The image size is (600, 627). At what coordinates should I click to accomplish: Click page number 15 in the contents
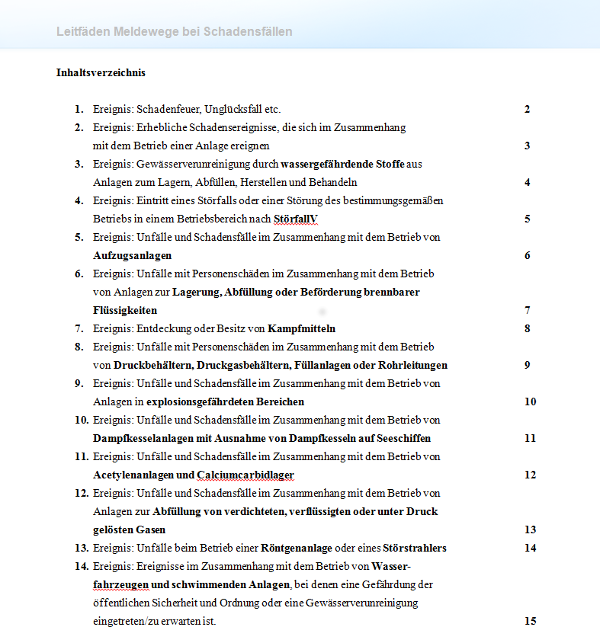click(530, 621)
